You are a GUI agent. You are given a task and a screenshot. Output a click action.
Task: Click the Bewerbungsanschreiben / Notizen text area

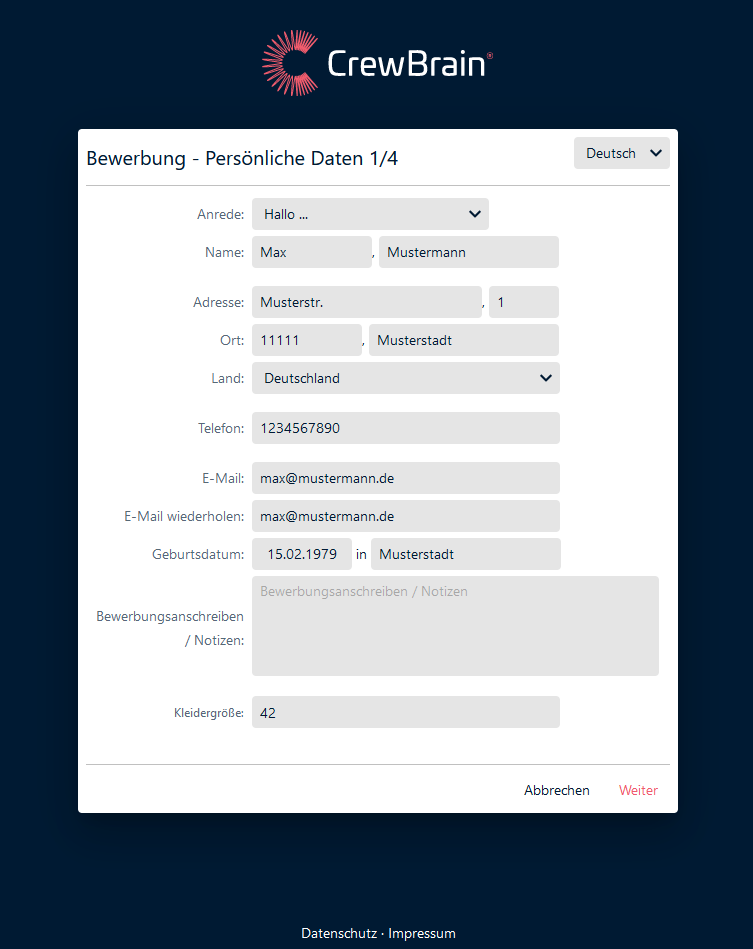[455, 626]
